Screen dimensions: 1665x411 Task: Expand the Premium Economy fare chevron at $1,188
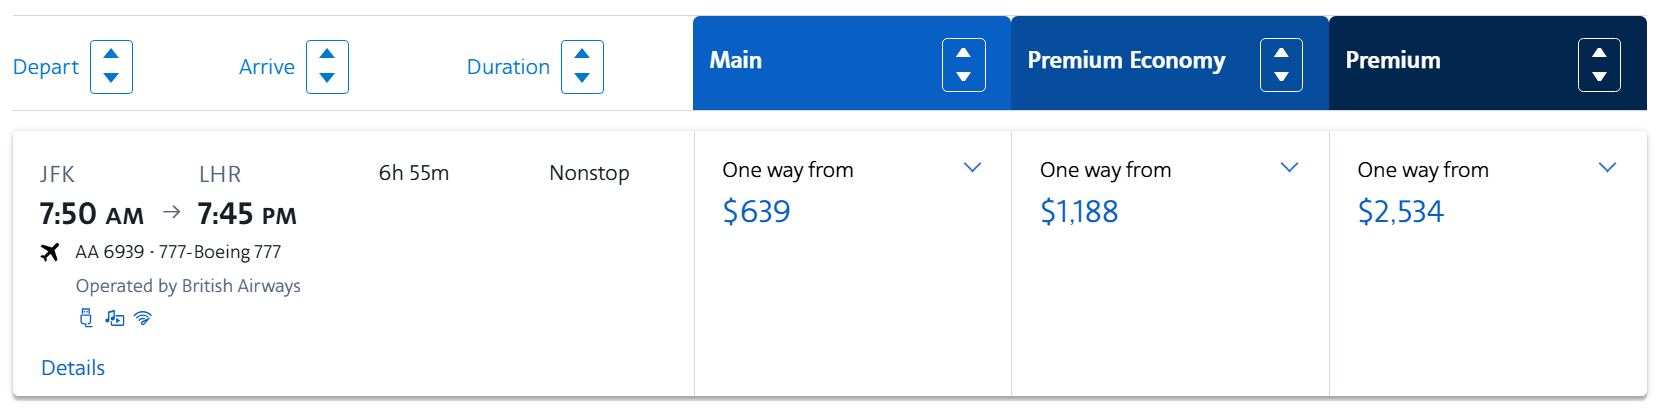point(1290,168)
